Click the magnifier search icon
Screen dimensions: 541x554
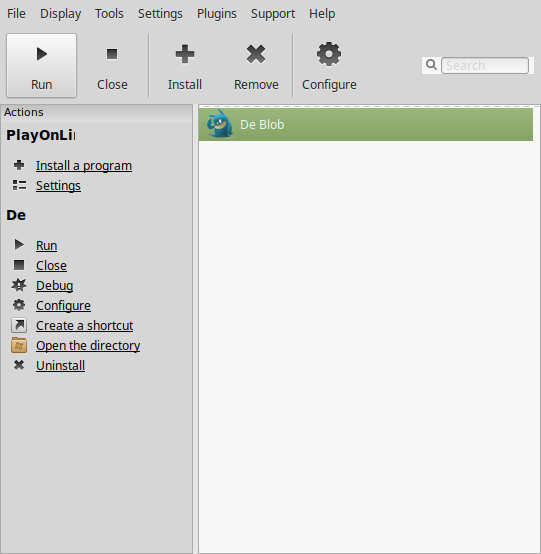(x=431, y=65)
